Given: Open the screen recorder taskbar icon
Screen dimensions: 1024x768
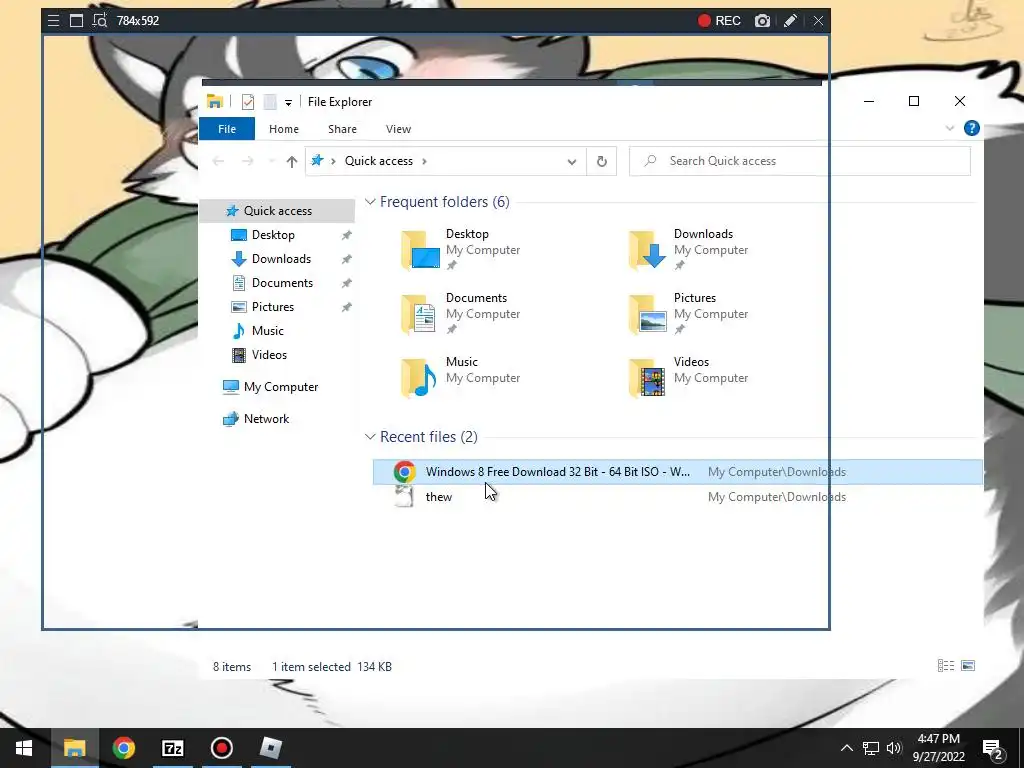Looking at the screenshot, I should click(x=221, y=748).
